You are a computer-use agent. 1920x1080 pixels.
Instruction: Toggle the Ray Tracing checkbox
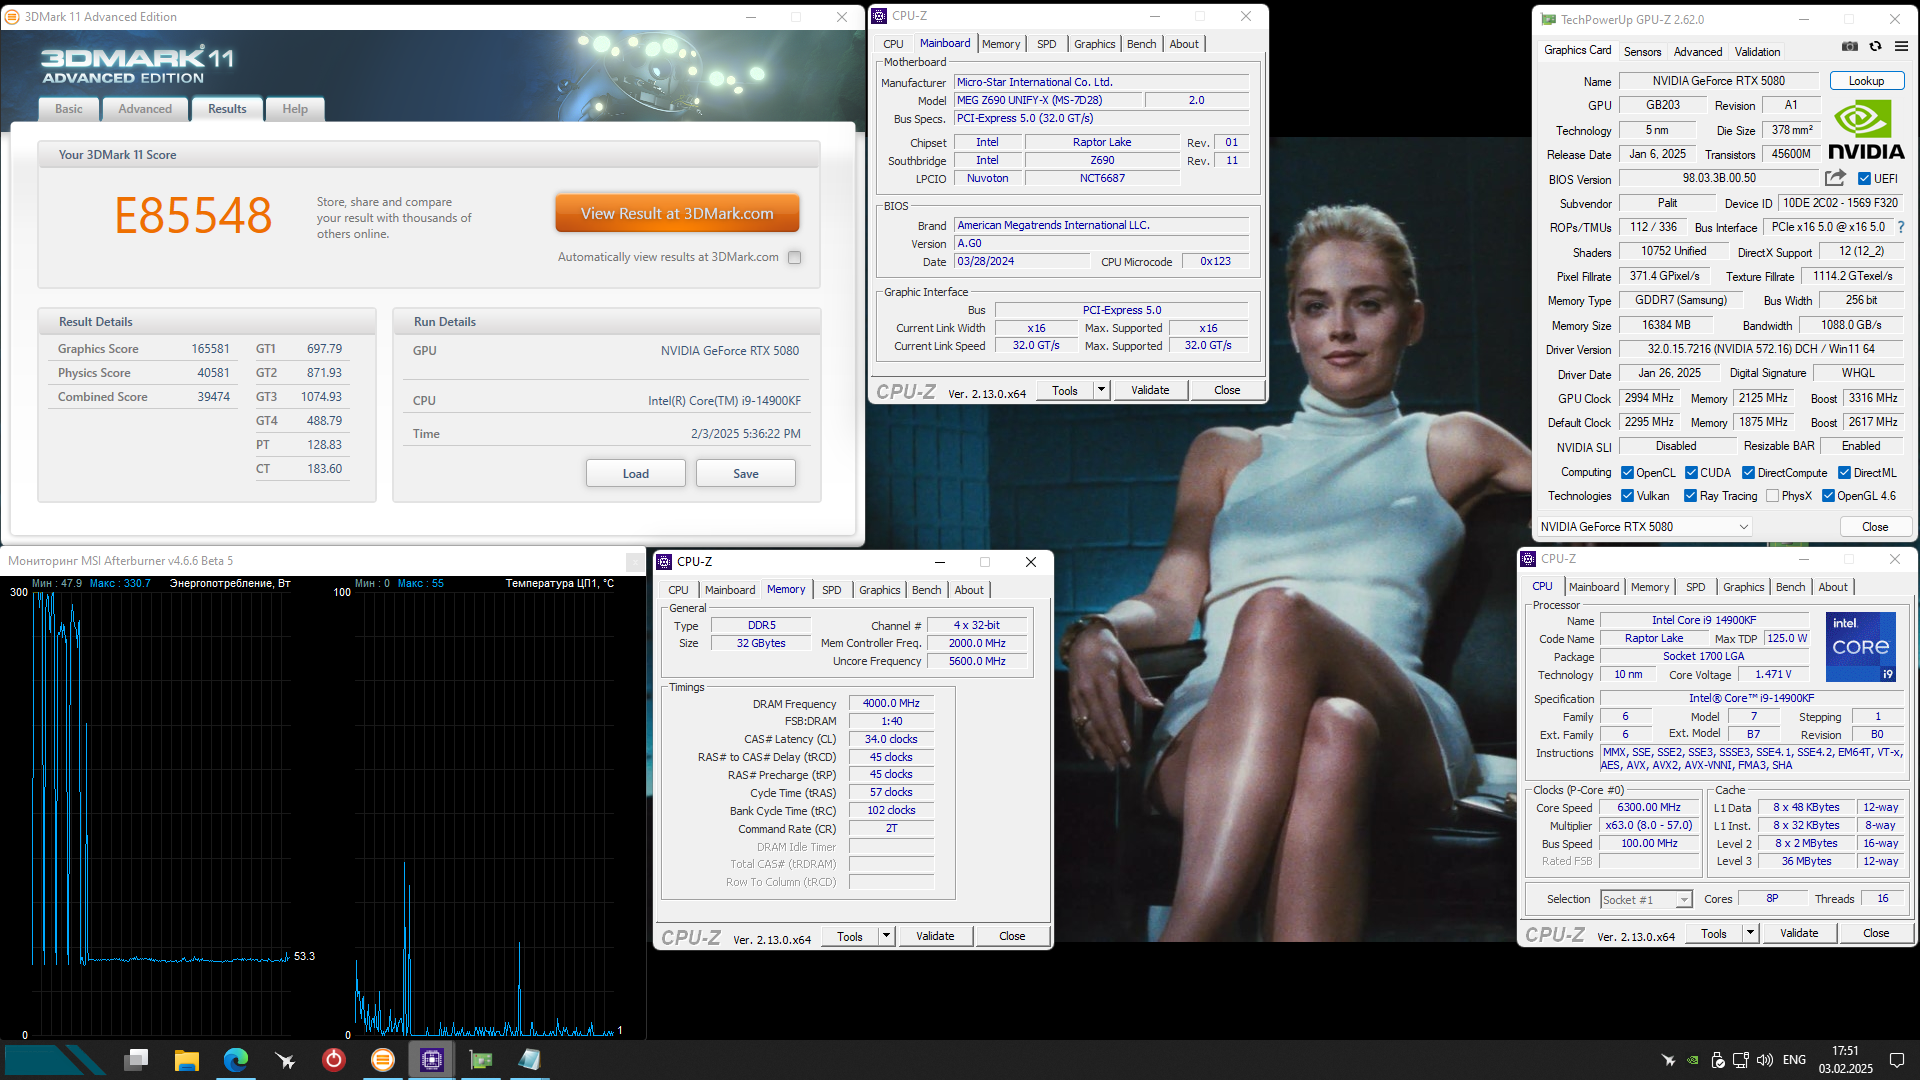1690,496
